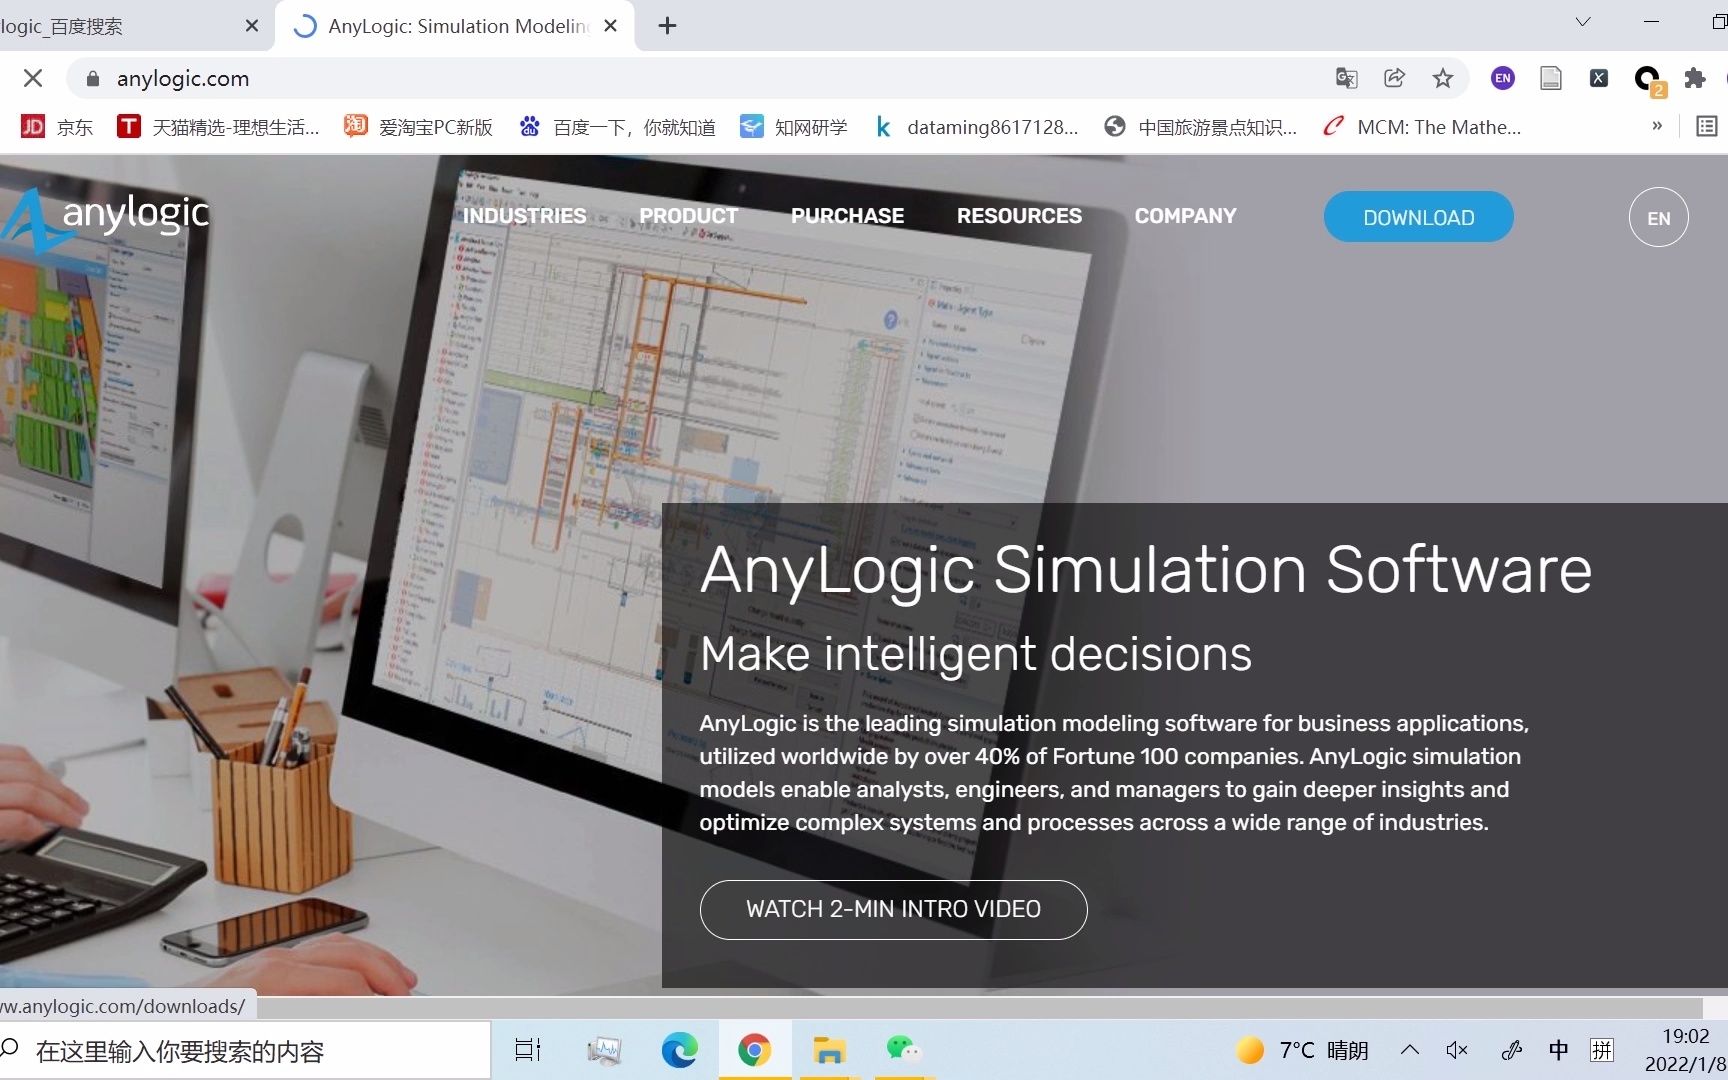Open the extension with badge 2
Screen dimensions: 1728x1080
click(1648, 79)
